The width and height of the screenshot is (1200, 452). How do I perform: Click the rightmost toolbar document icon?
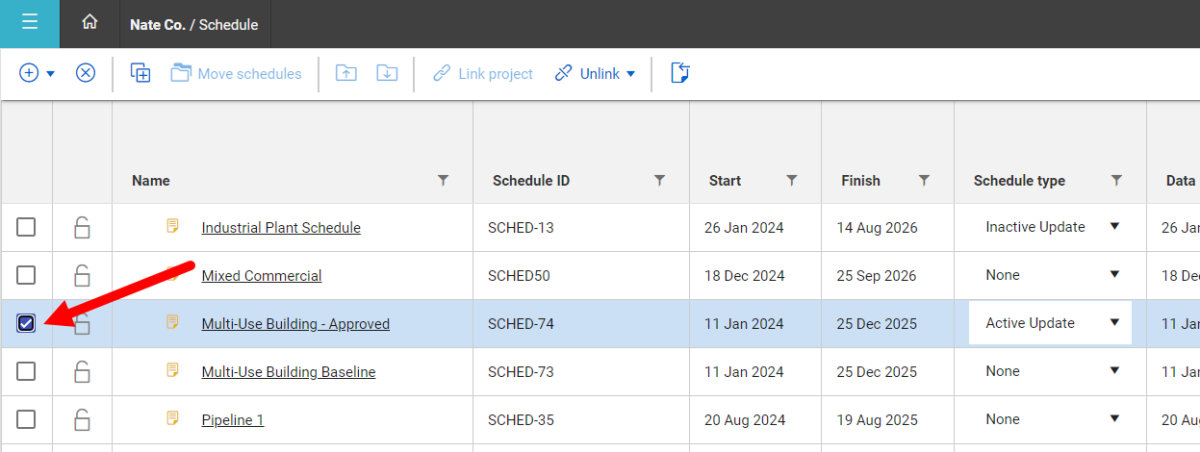click(x=680, y=73)
